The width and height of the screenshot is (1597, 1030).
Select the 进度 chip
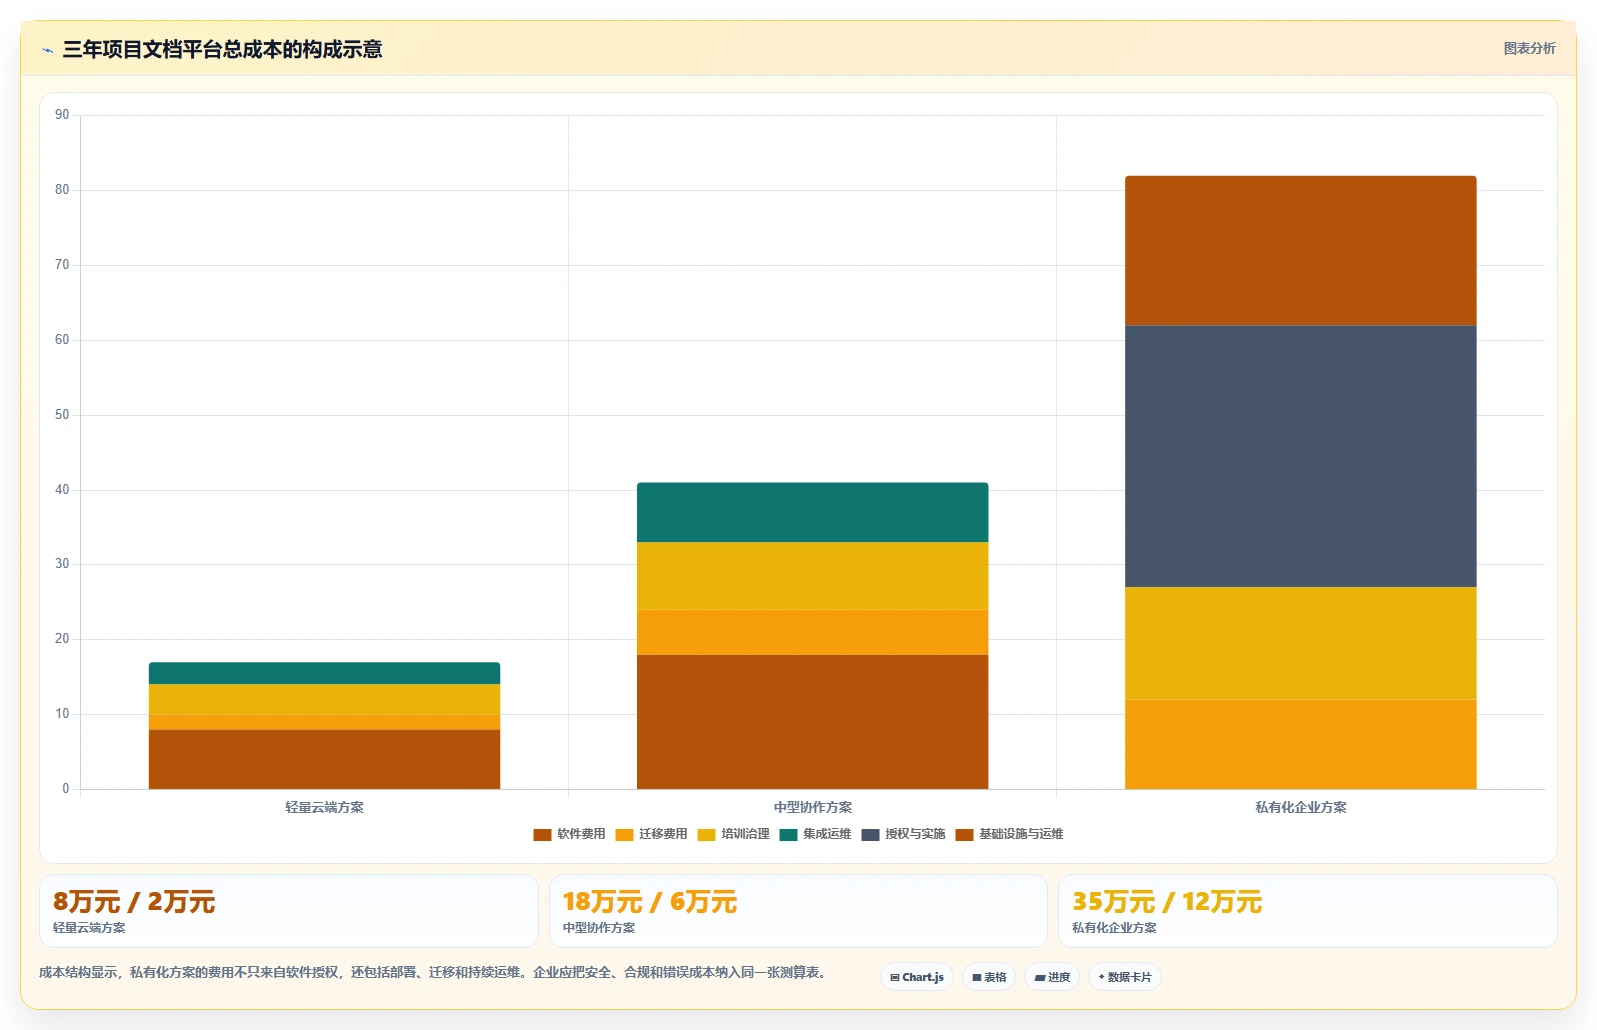pyautogui.click(x=1052, y=977)
